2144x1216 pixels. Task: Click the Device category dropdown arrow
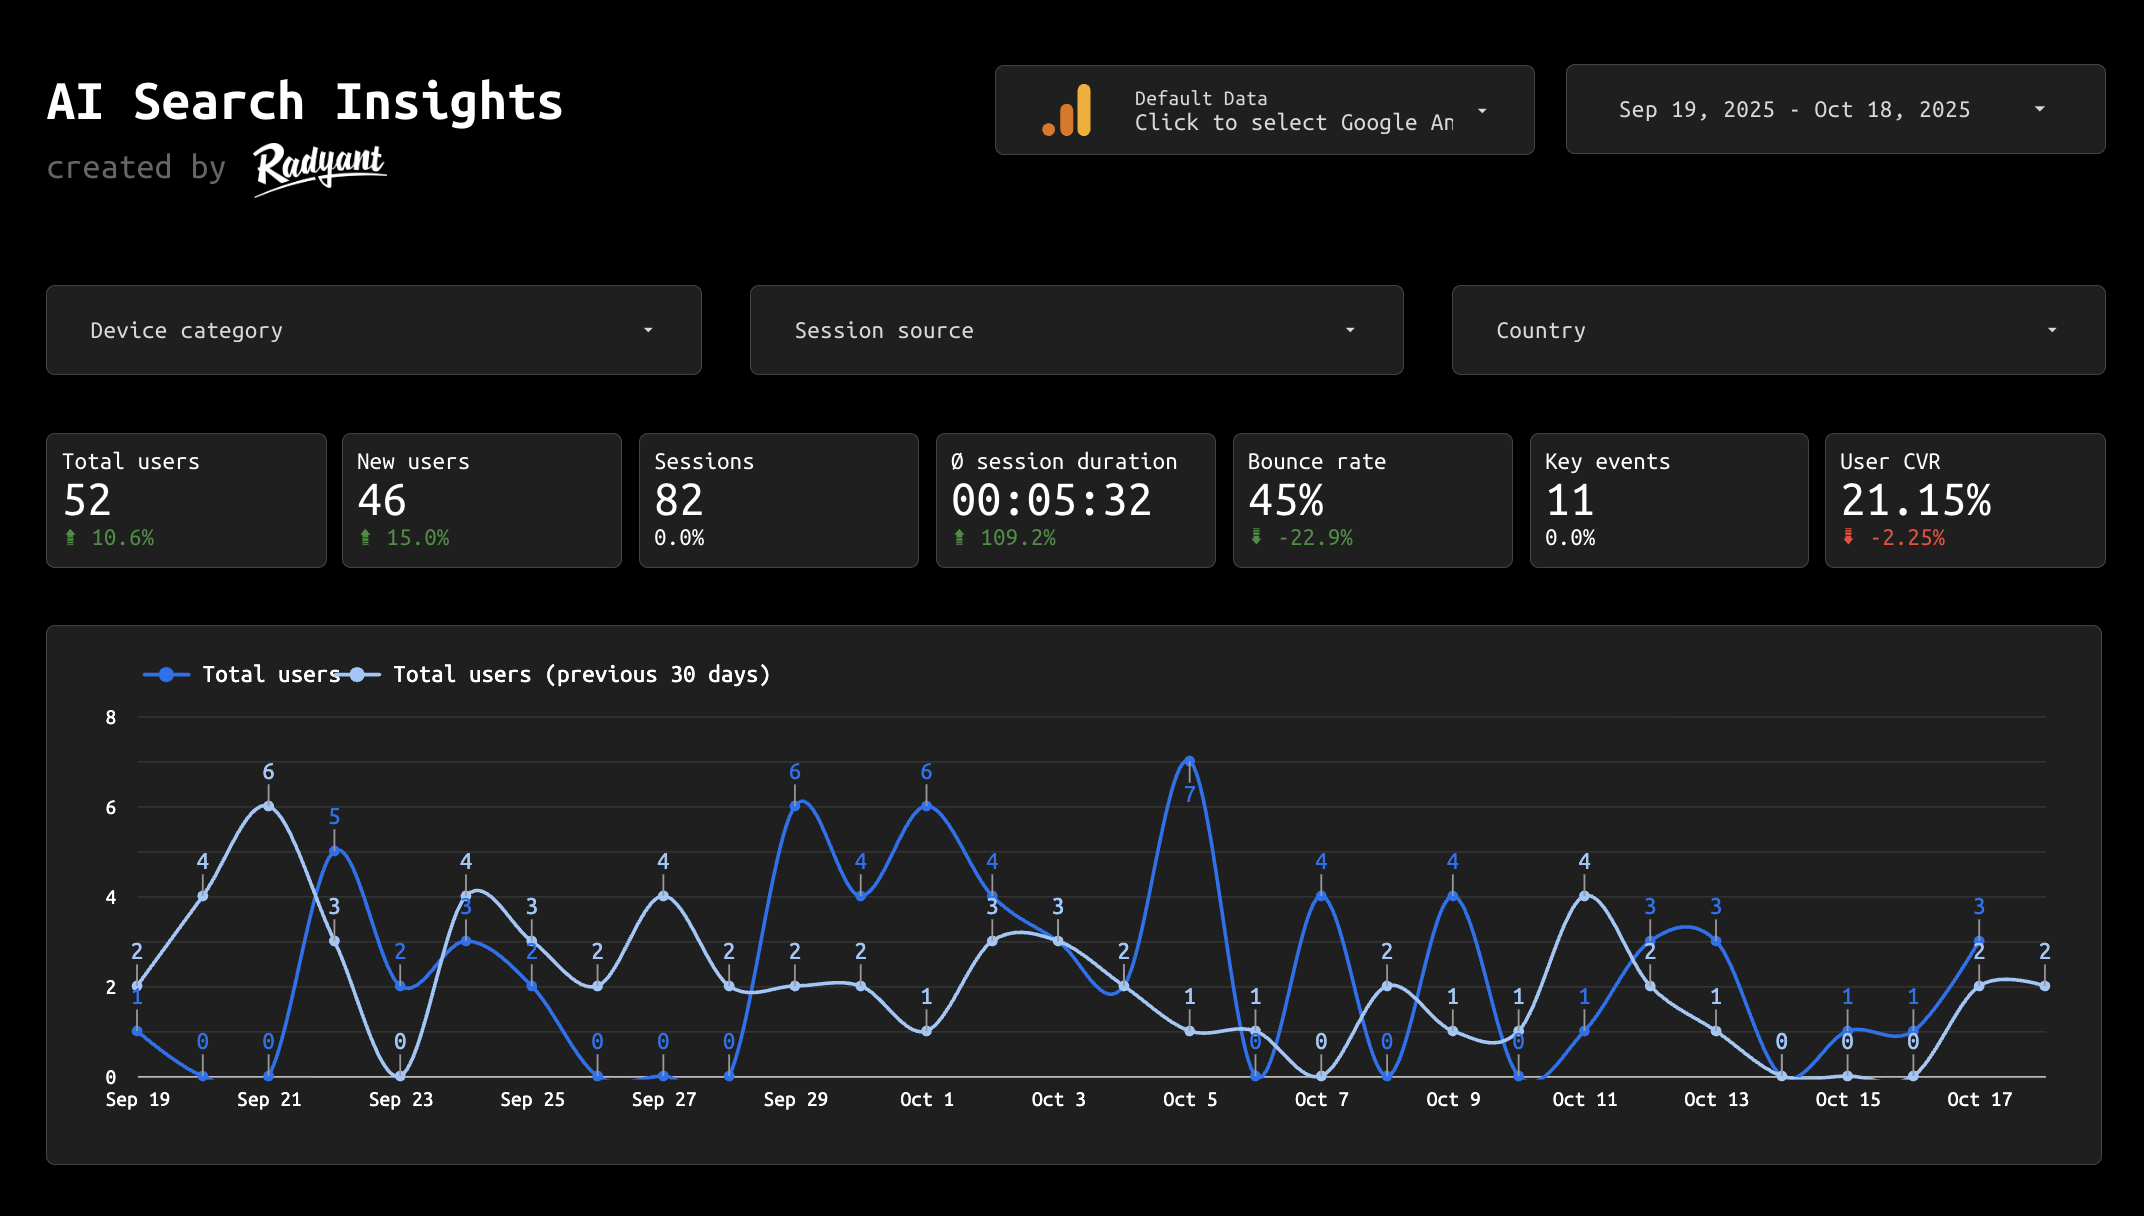(648, 330)
